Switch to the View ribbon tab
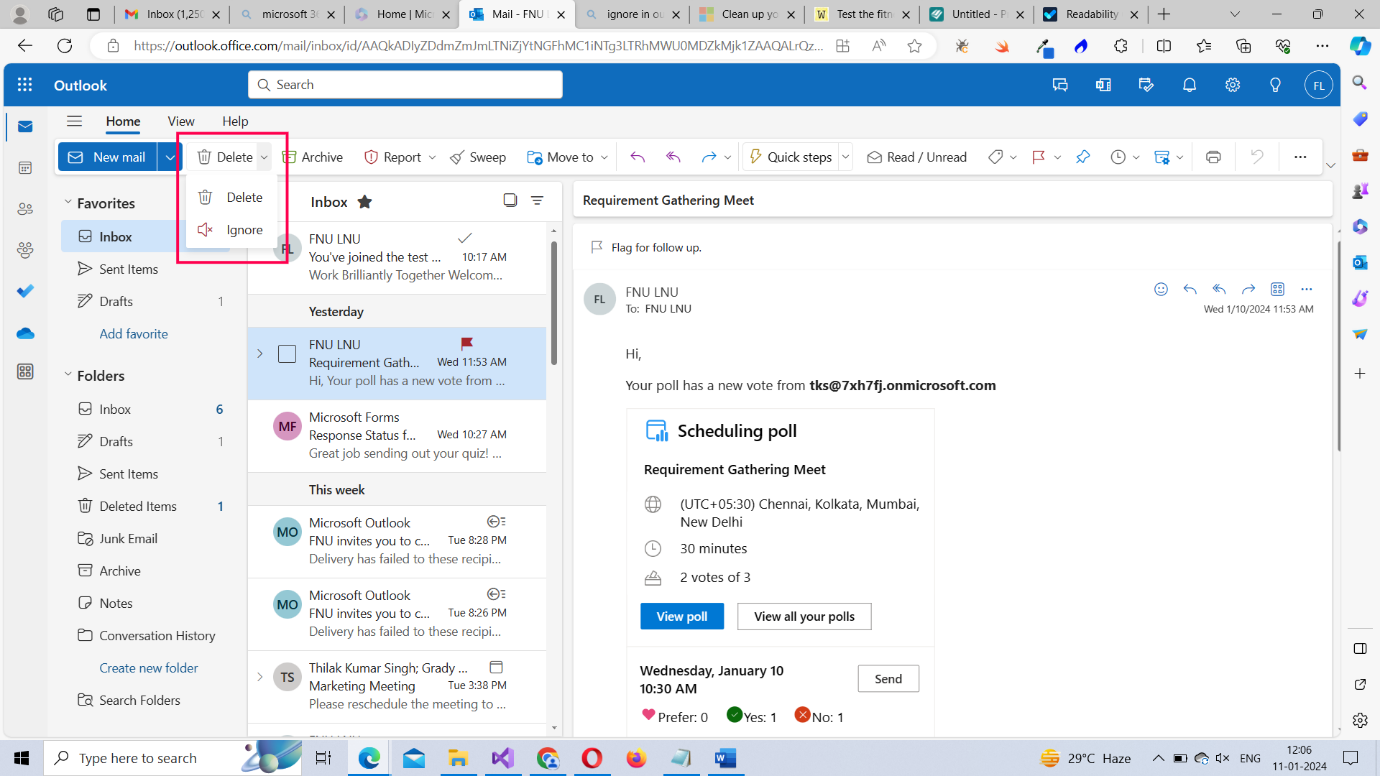Viewport: 1380px width, 776px height. pos(181,121)
